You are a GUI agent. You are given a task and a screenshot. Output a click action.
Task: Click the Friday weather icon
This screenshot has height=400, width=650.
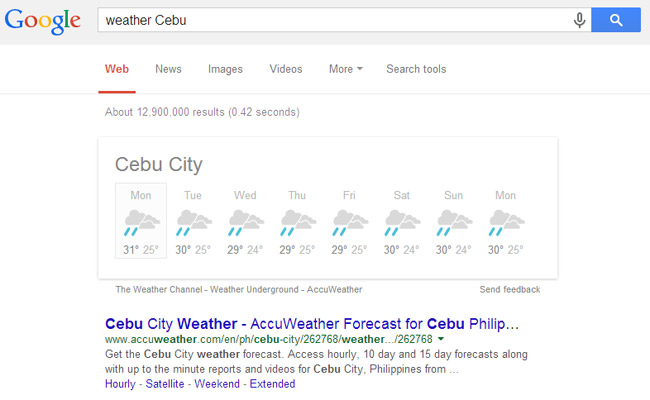pyautogui.click(x=349, y=222)
